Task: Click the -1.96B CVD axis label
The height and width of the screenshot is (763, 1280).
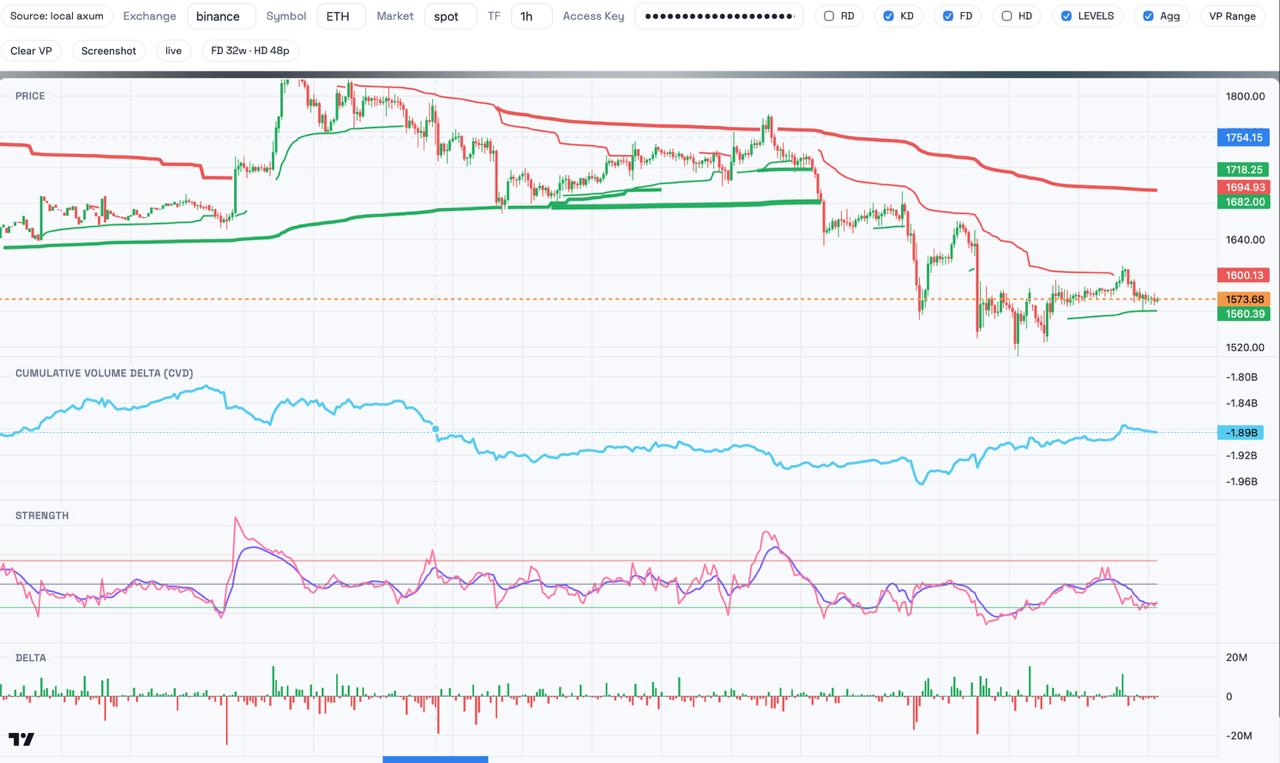Action: [1241, 481]
